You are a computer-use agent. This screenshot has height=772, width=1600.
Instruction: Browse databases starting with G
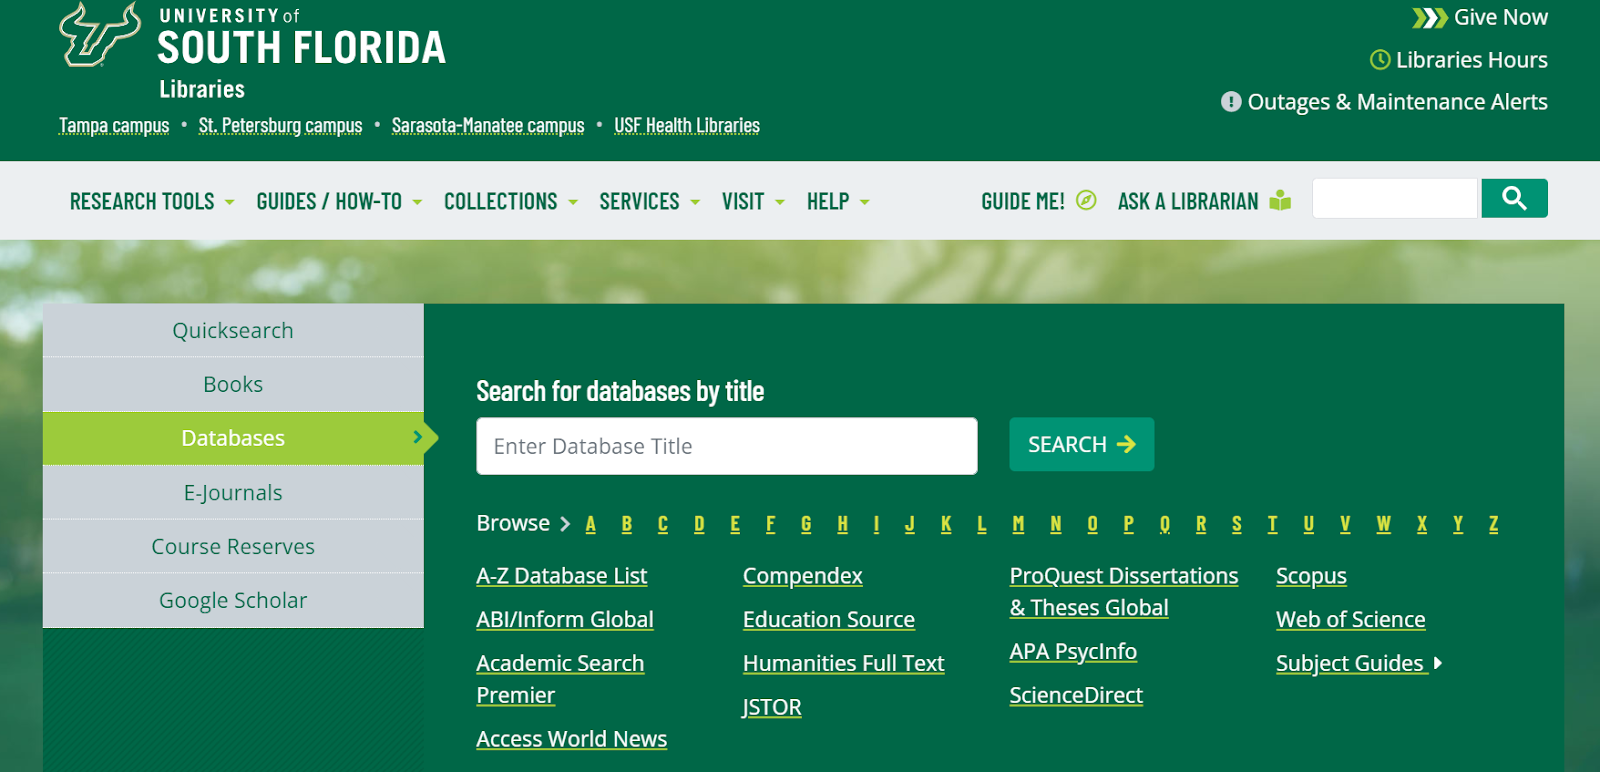click(x=806, y=524)
